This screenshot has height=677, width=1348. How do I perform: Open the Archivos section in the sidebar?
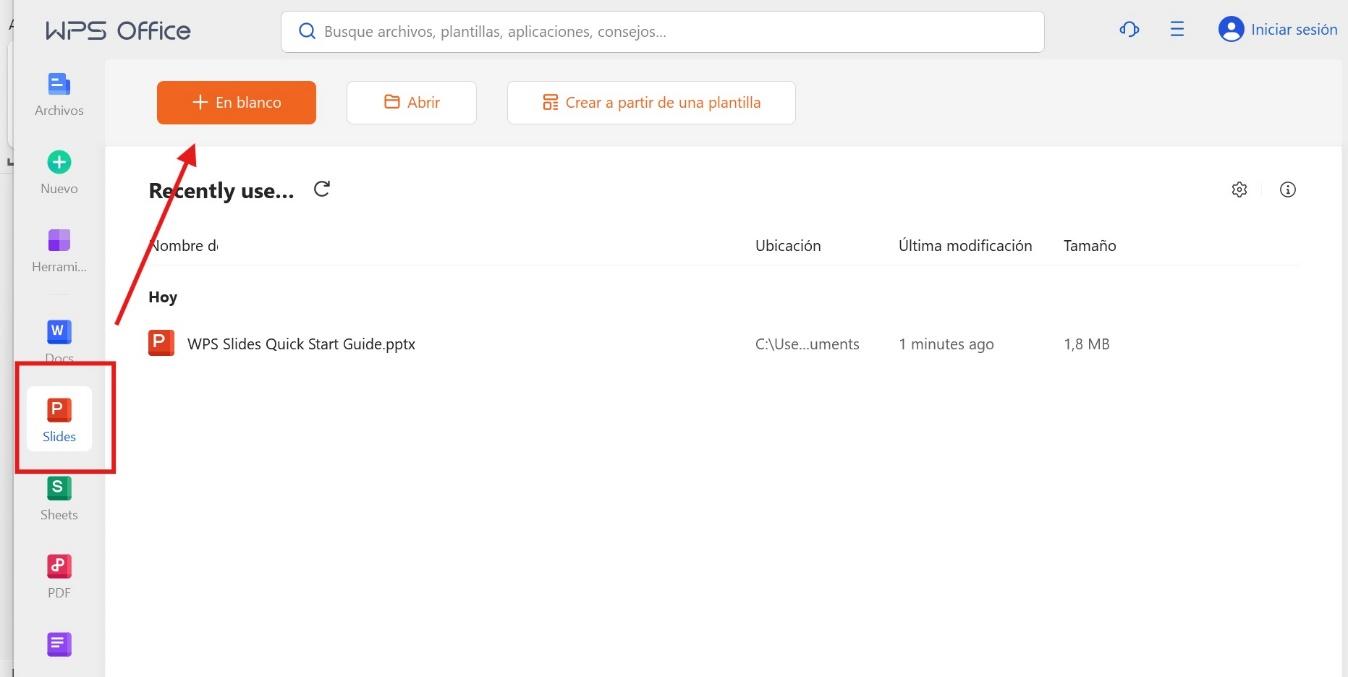pos(58,90)
